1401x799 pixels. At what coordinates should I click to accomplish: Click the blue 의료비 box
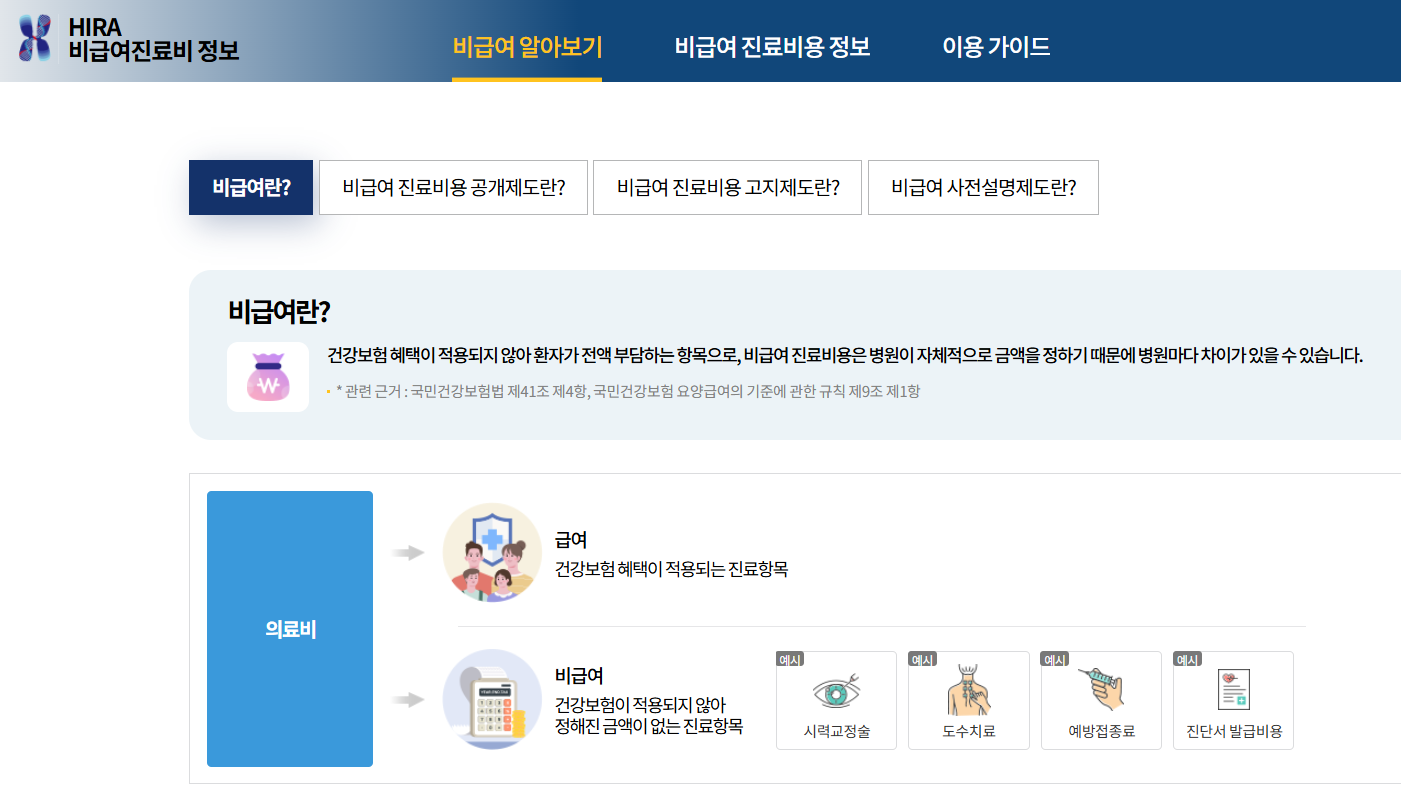coord(289,628)
